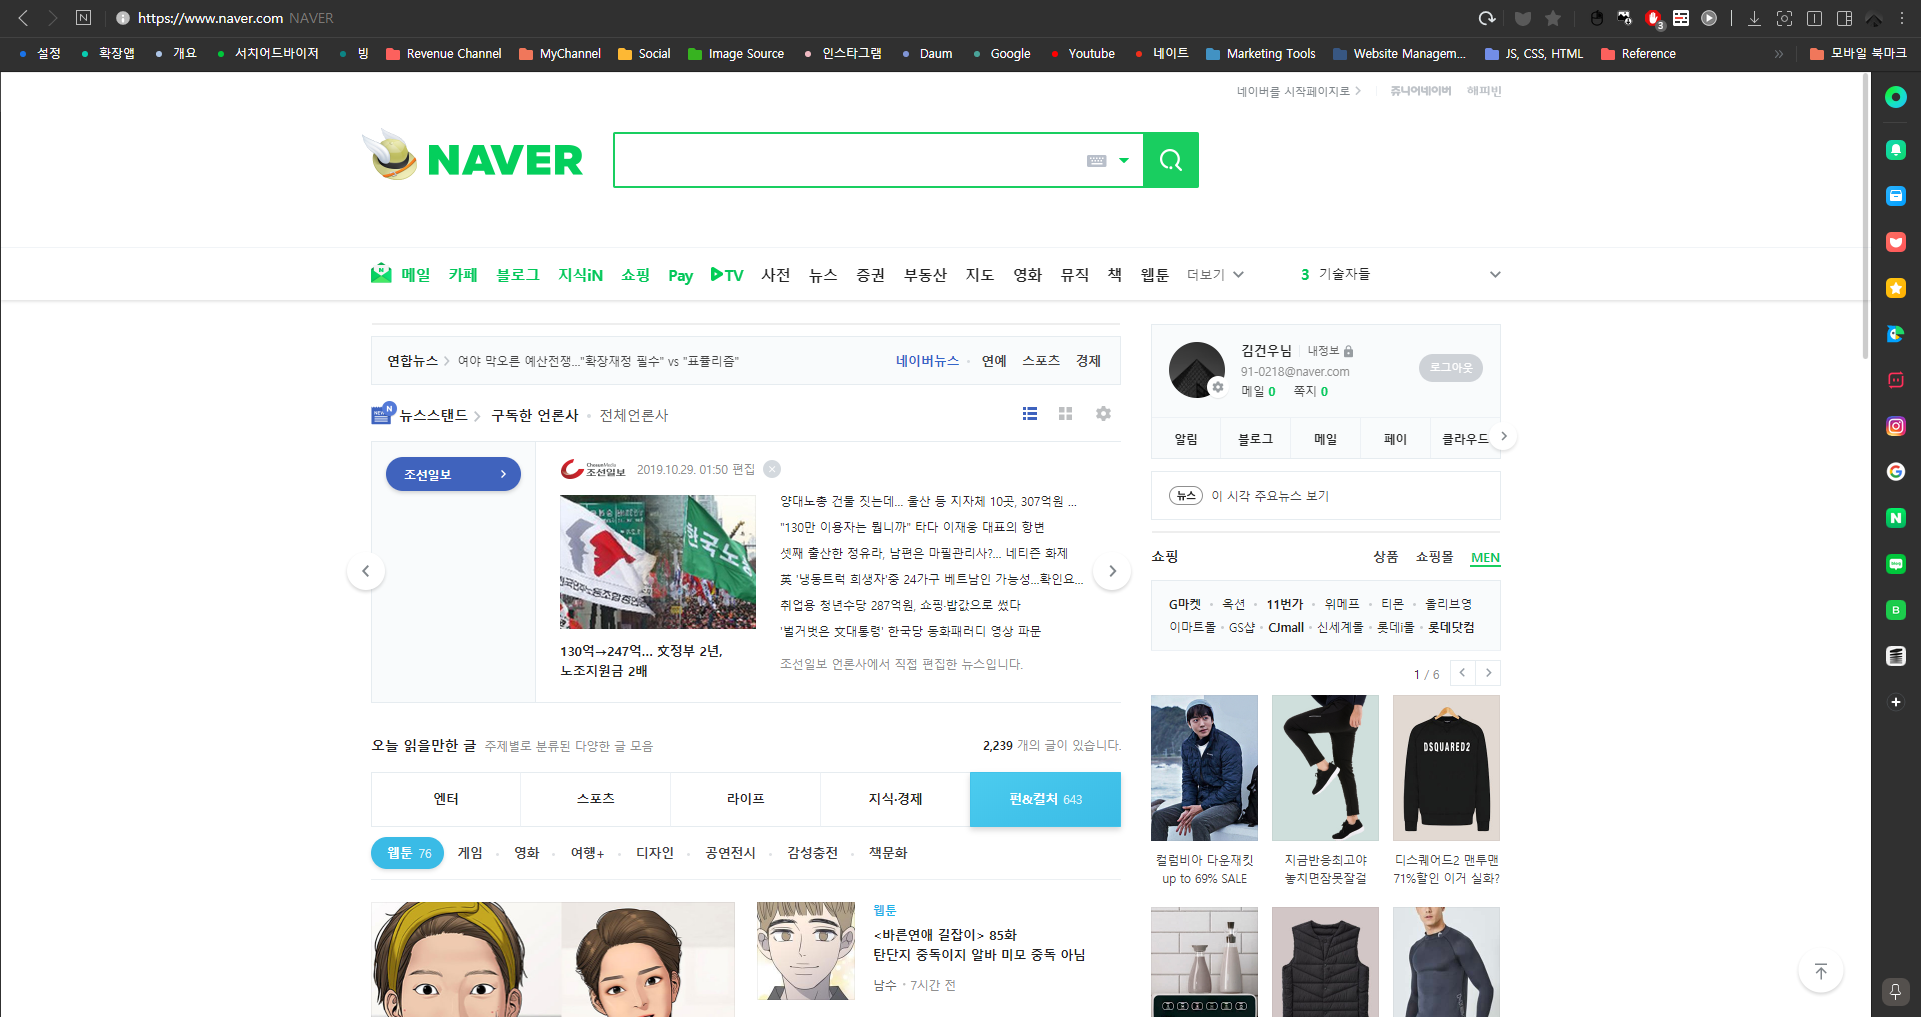Screen dimensions: 1921x1017
Task: Select the 웹툰 76 category pill
Action: point(408,853)
